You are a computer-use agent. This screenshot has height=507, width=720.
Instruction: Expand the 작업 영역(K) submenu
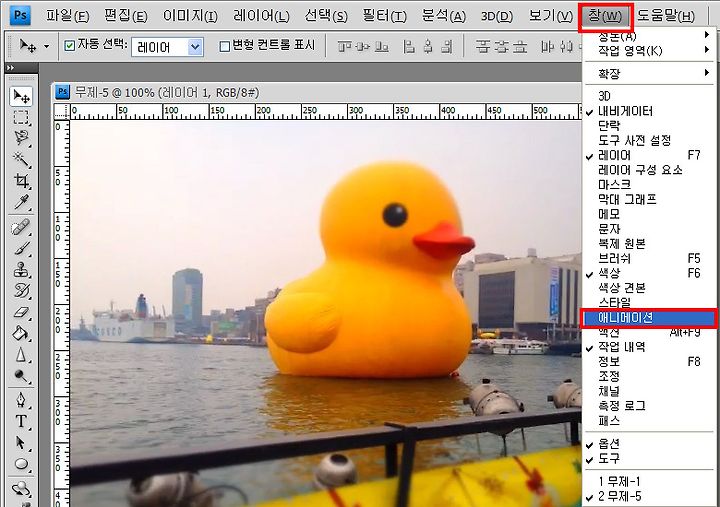[648, 50]
